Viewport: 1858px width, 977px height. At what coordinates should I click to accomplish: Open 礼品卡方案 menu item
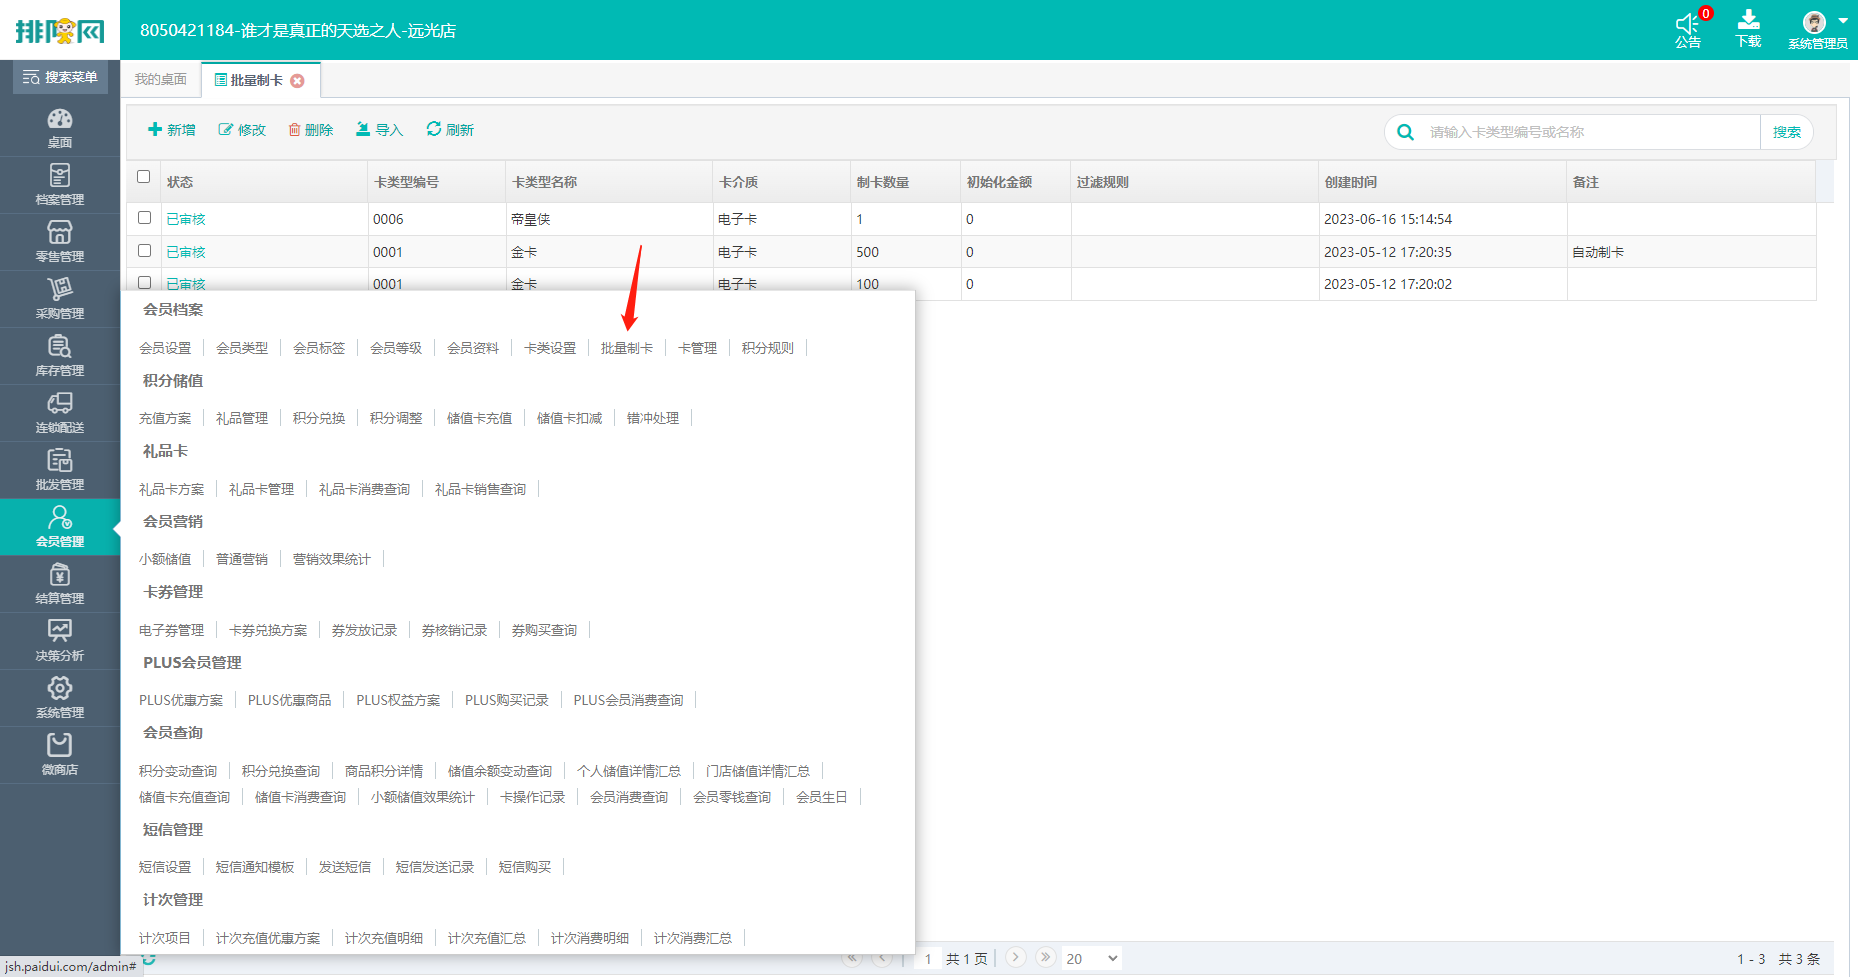coord(172,489)
